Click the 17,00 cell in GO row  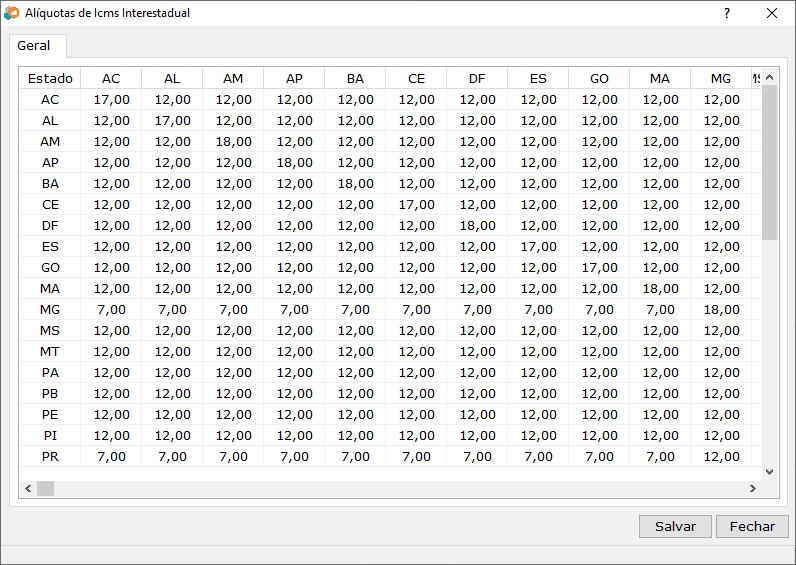click(599, 268)
